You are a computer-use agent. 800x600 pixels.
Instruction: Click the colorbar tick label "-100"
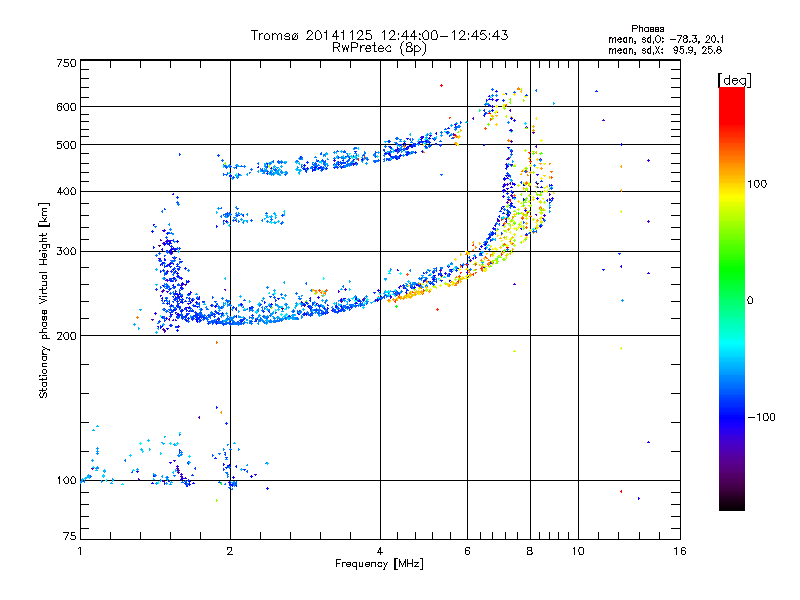point(761,417)
